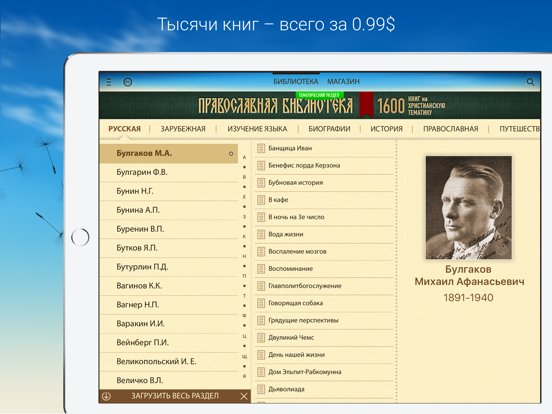Screen dimensions: 552x414
Task: Switch to БИБЛИОТЕКА tab
Action: 296,82
